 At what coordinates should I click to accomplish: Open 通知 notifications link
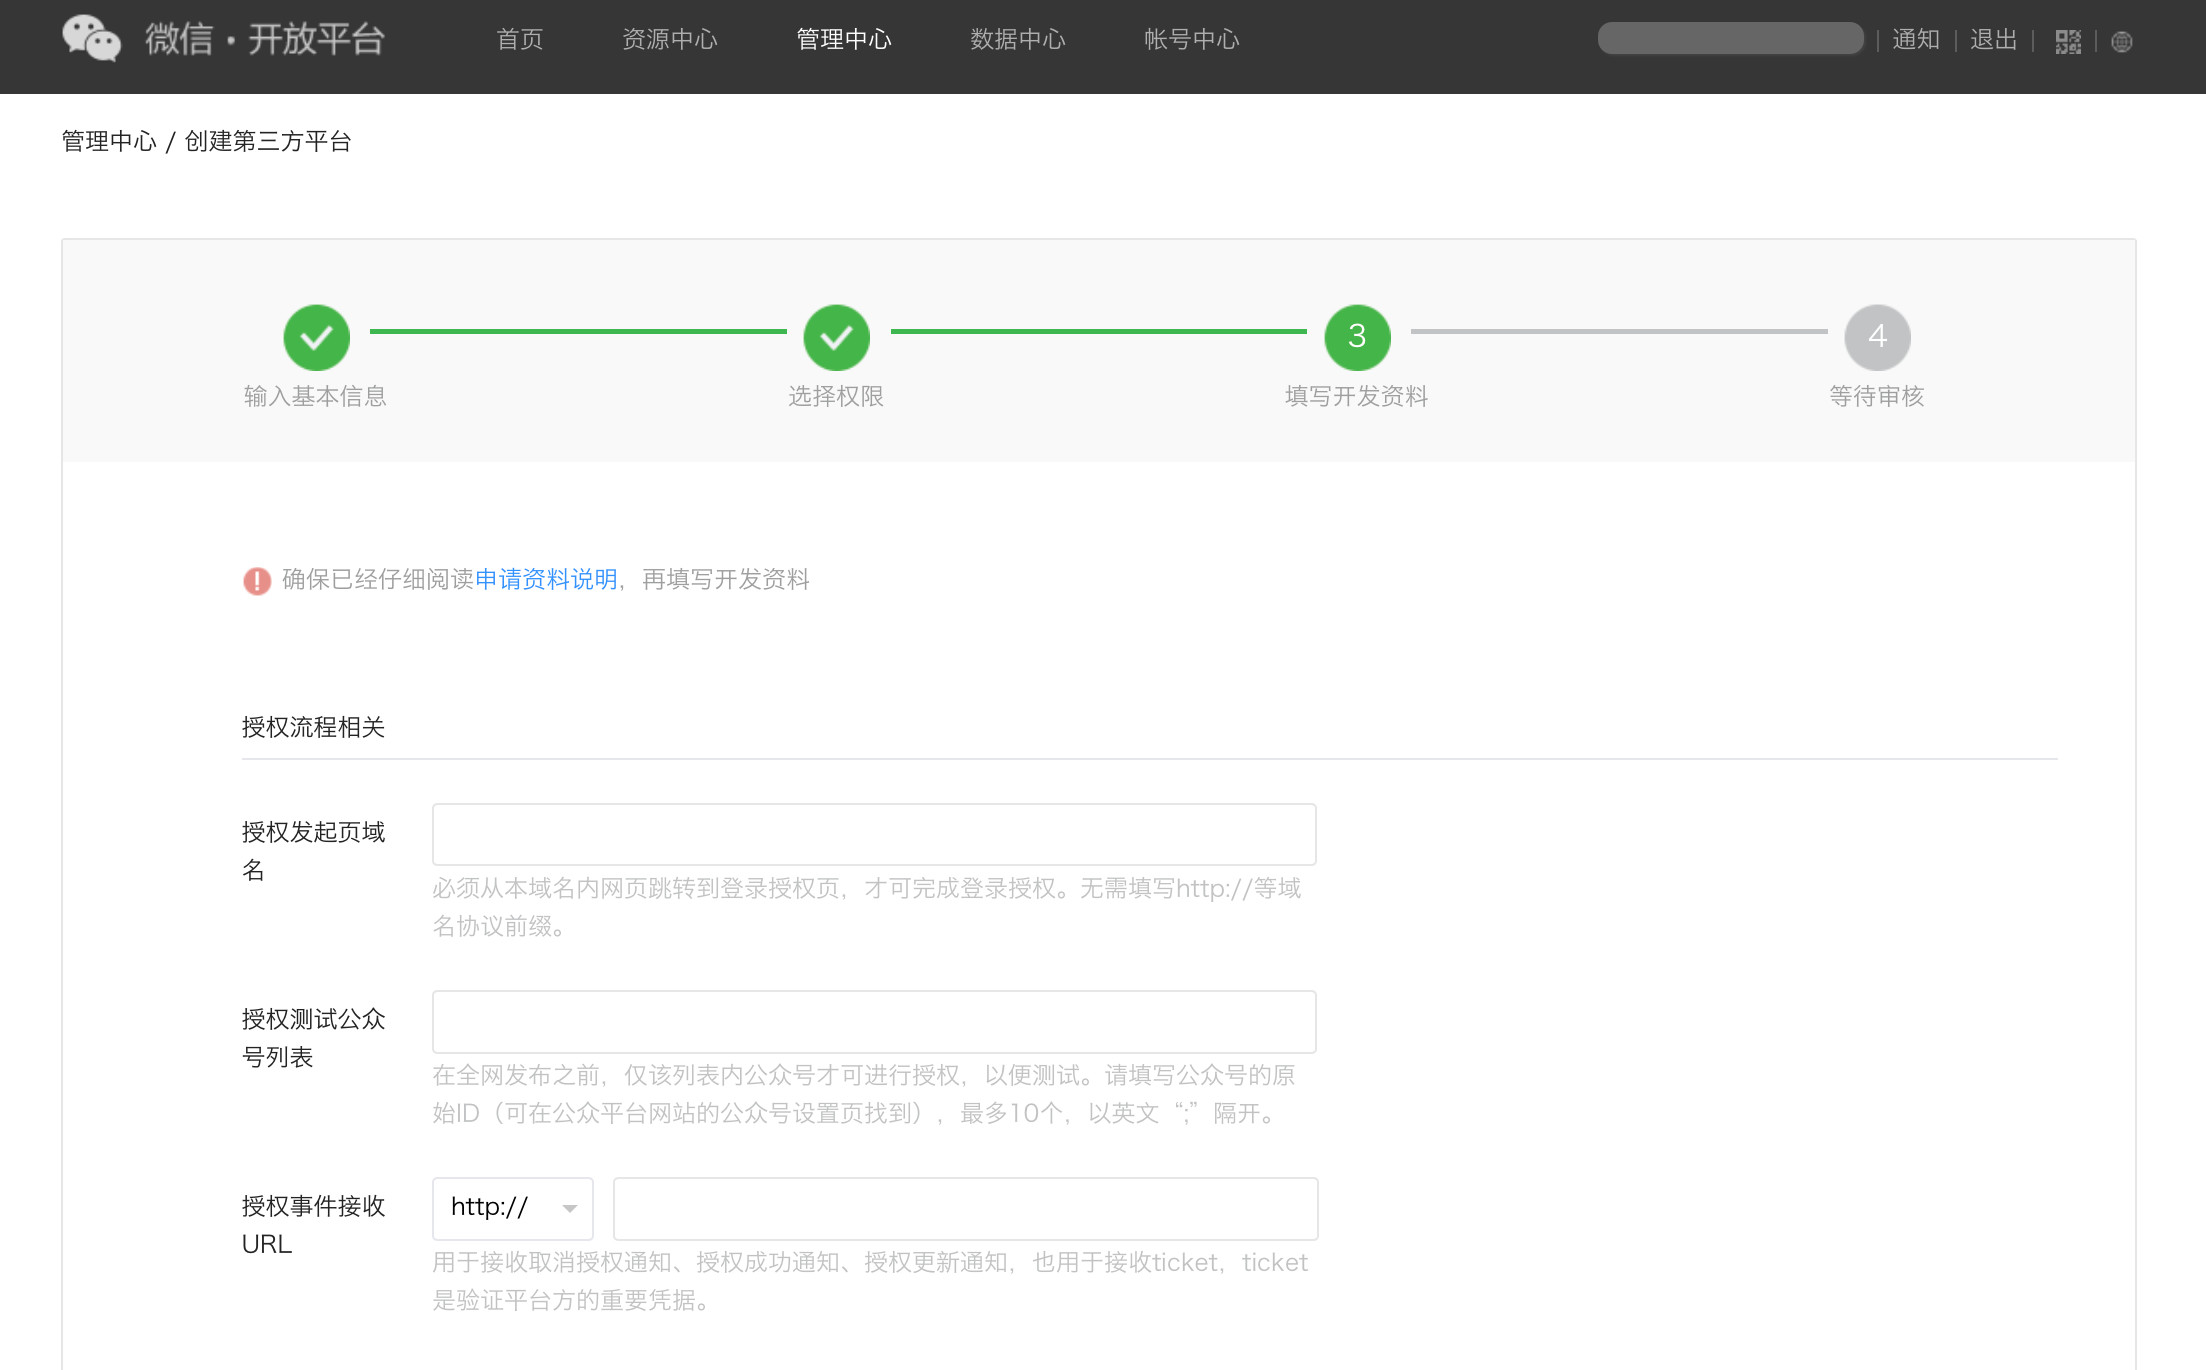click(1915, 39)
